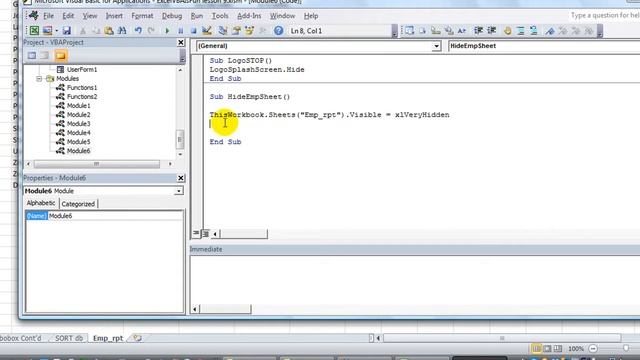
Task: Close the Project - VBAProject panel
Action: click(181, 42)
